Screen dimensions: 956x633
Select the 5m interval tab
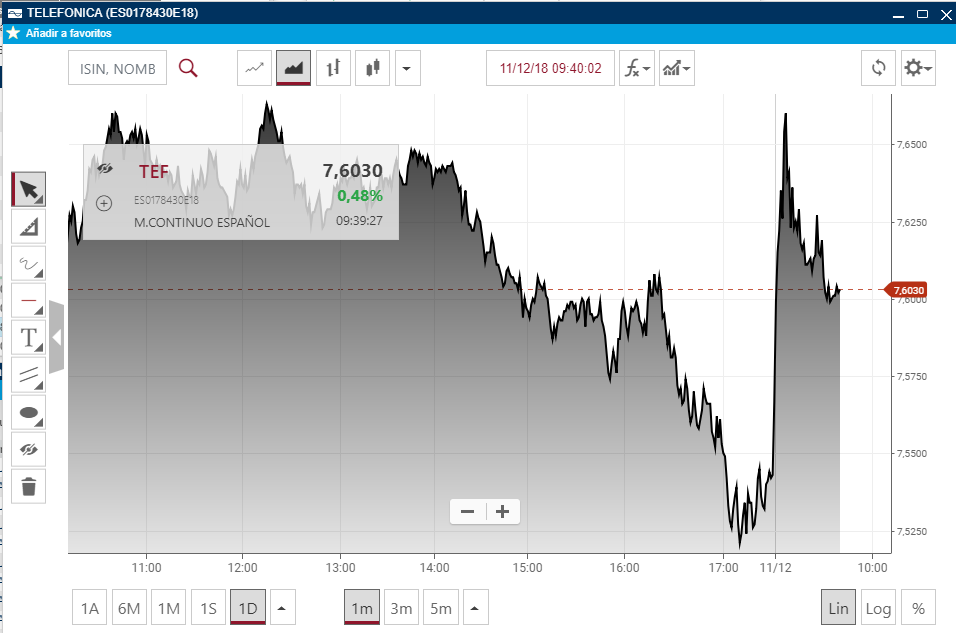coord(441,607)
